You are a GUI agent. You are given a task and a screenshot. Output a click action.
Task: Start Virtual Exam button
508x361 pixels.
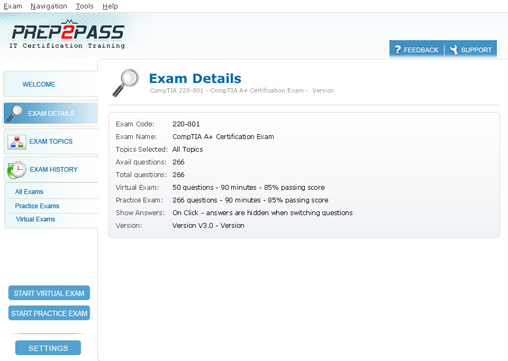(49, 293)
